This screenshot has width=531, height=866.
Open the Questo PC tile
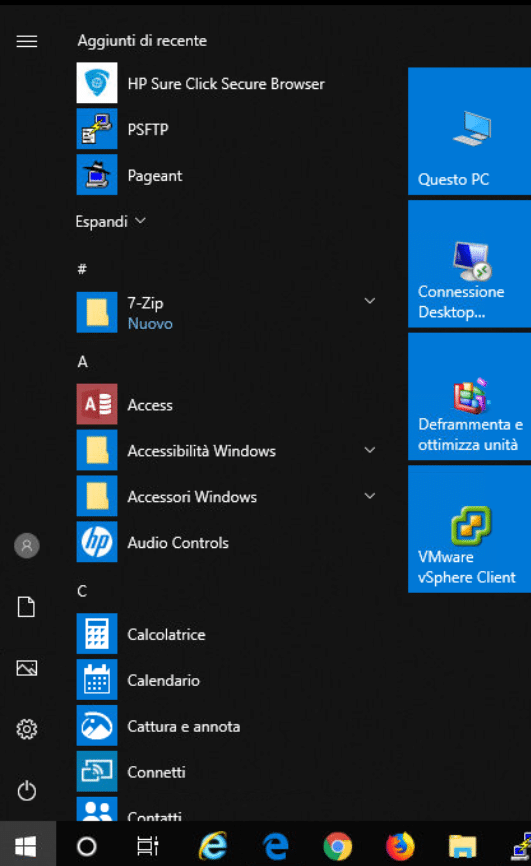[x=469, y=131]
